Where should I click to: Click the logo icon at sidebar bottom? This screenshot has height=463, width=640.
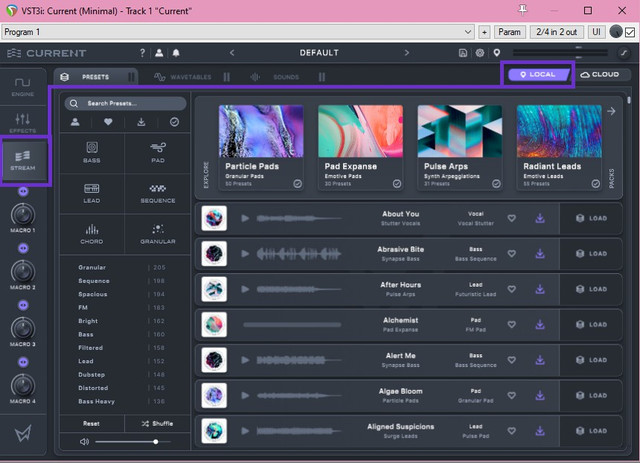[23, 433]
